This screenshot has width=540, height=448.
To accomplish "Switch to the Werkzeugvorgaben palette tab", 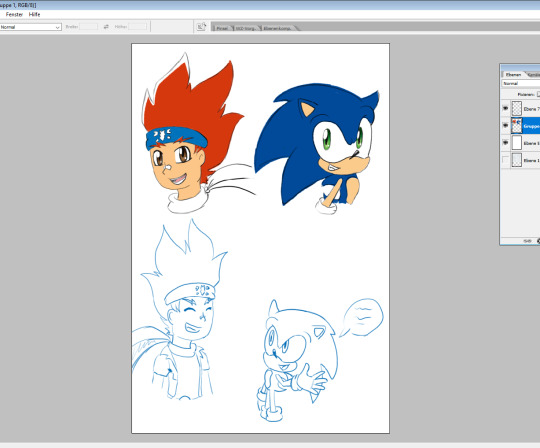I will coord(246,28).
